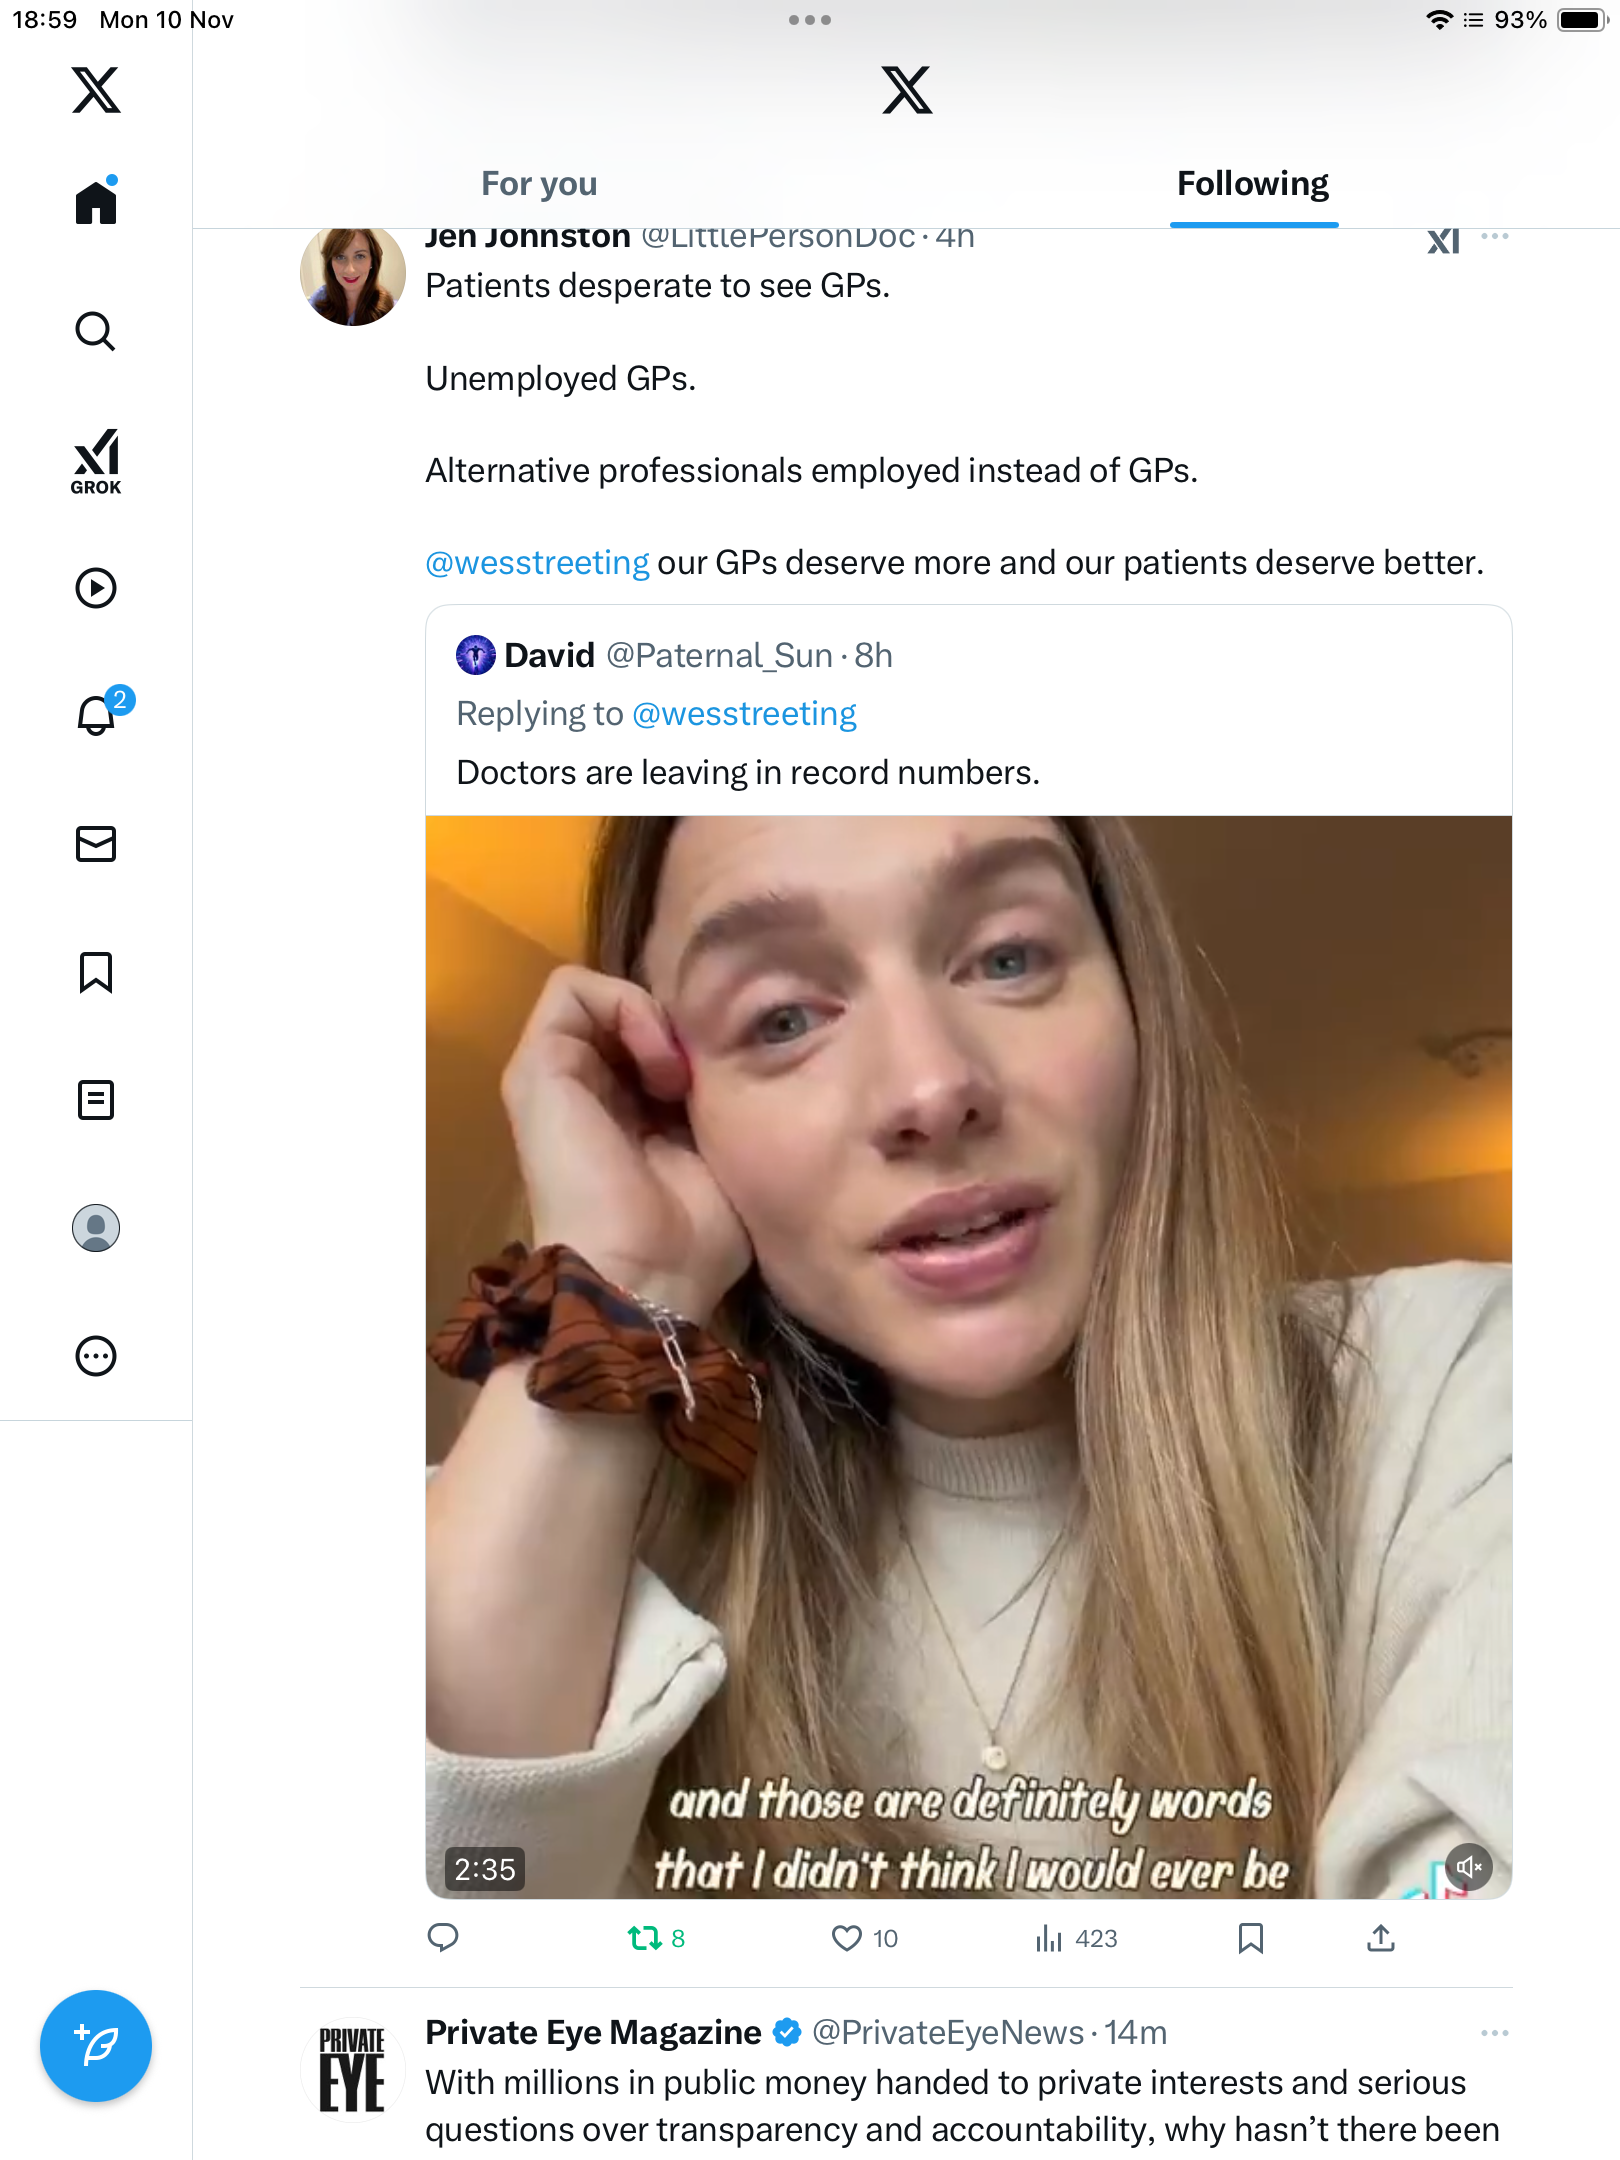Open more options on Private Eye post
Screen dimensions: 1620x2160
[x=1494, y=2033]
